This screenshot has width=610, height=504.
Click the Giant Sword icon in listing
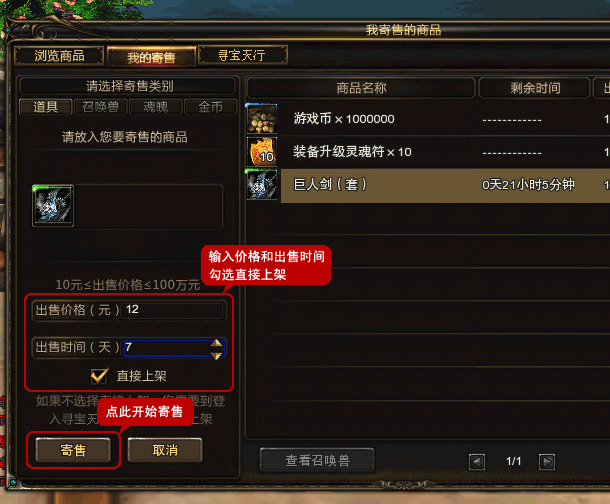[262, 185]
